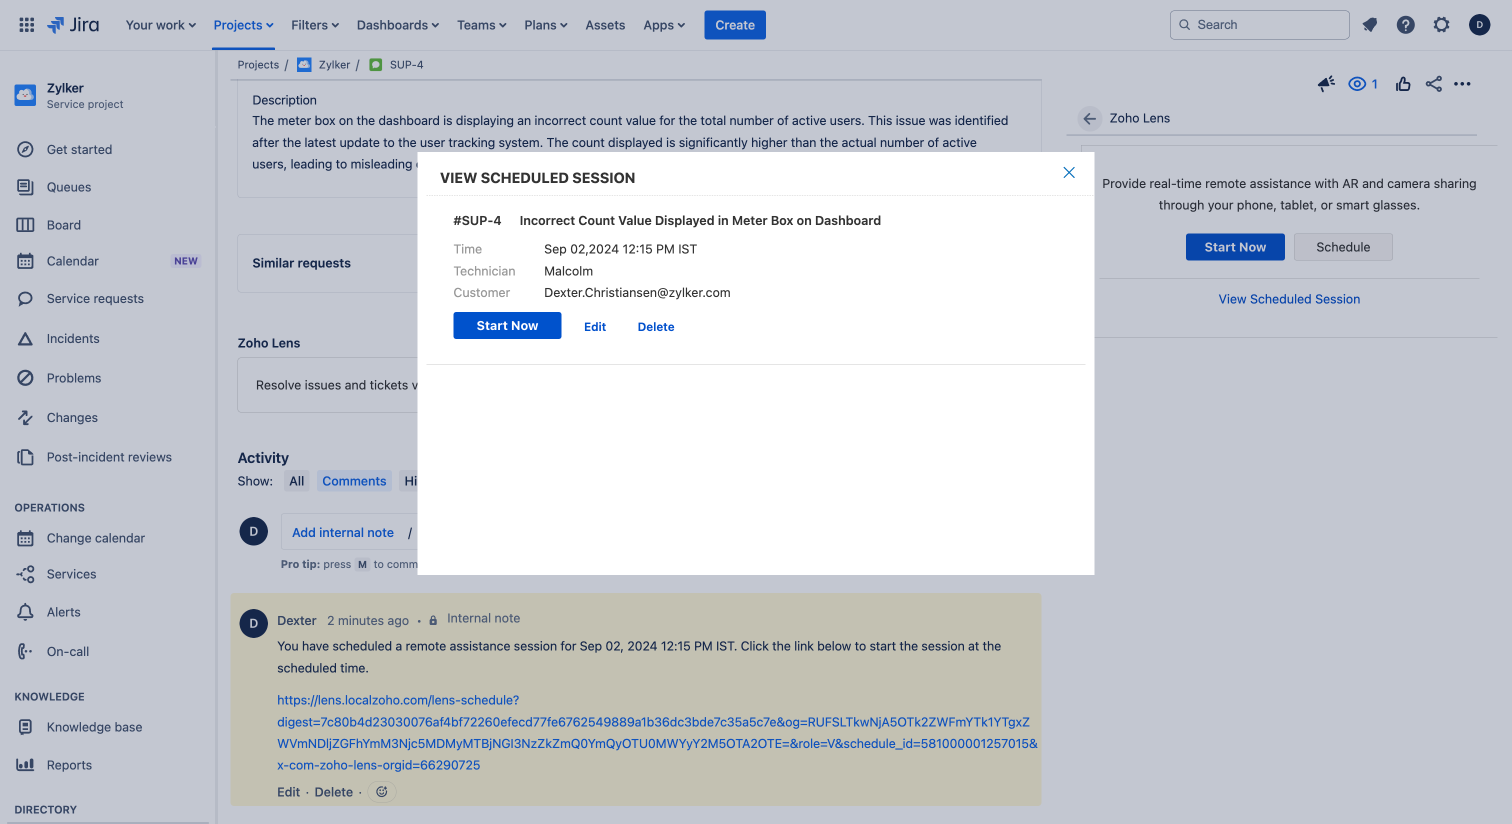Click the customer email Dexter.Christiansen@zylker.com
The height and width of the screenshot is (824, 1512).
637,293
